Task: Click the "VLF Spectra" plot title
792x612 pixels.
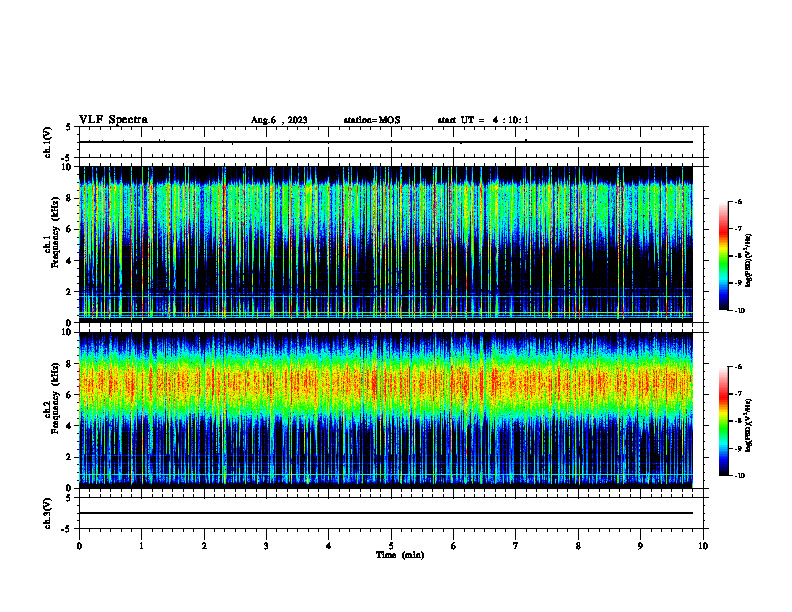Action: tap(113, 120)
